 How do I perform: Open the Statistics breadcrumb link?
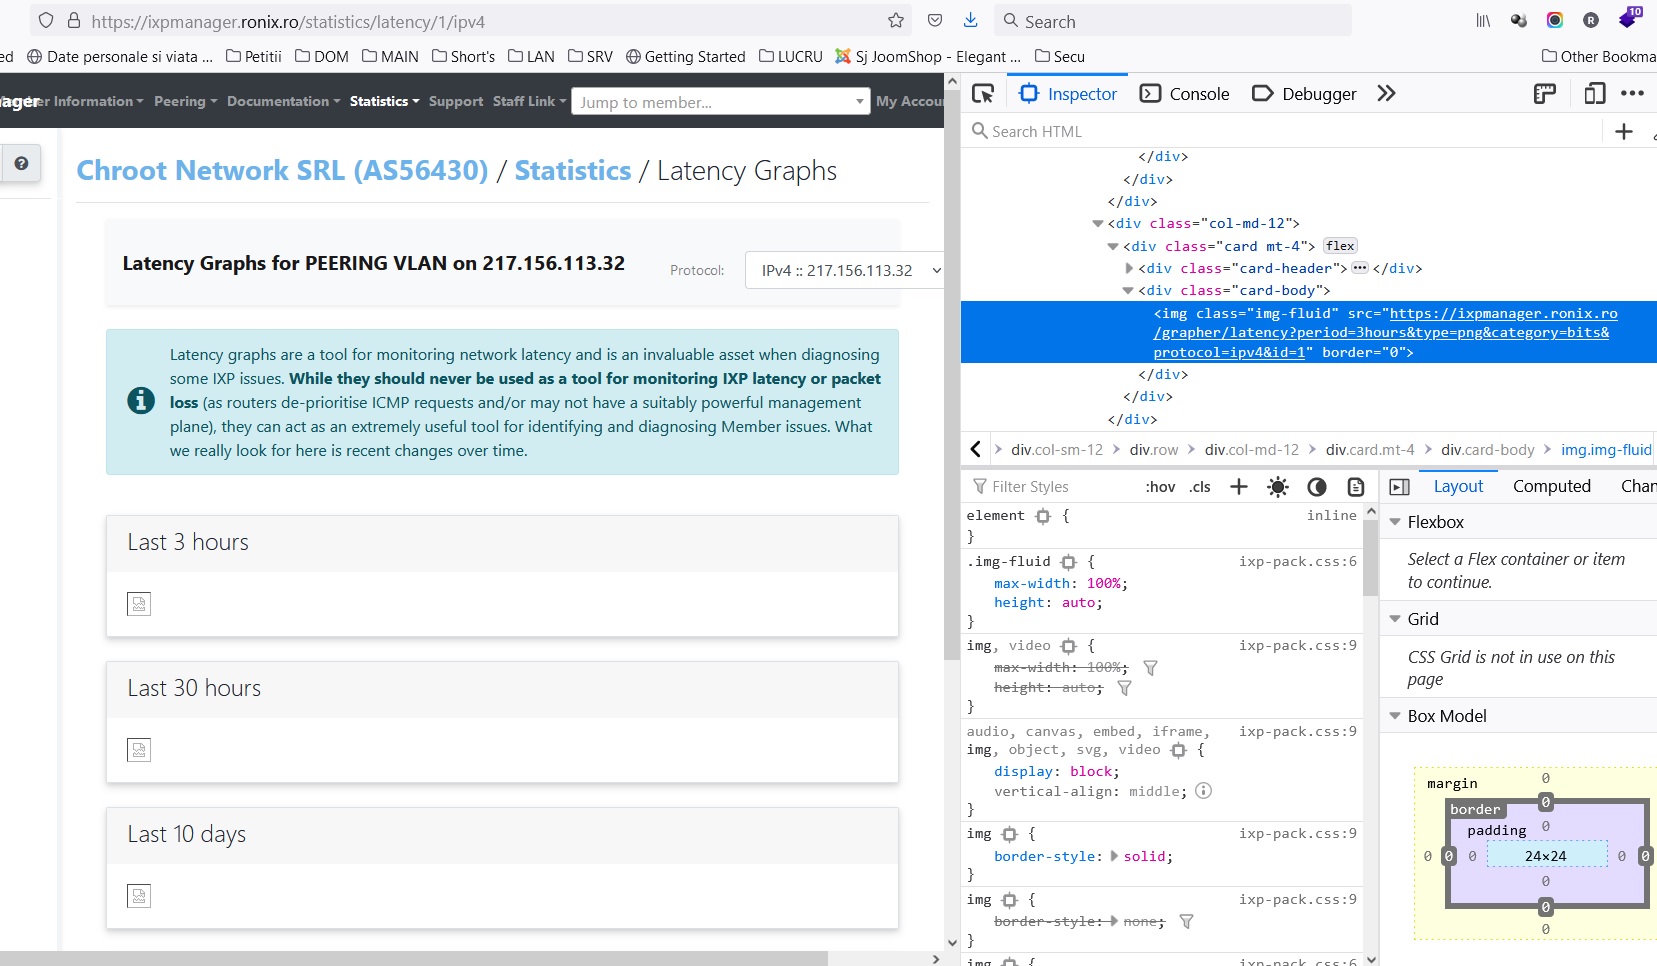coord(573,171)
